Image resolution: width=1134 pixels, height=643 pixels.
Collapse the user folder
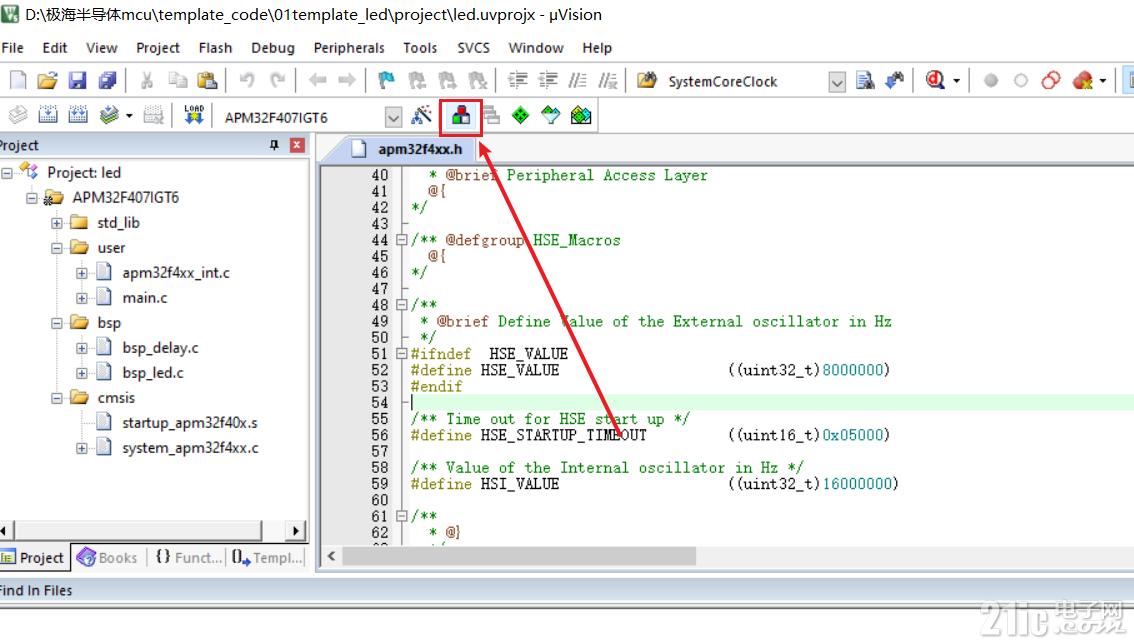coord(56,248)
